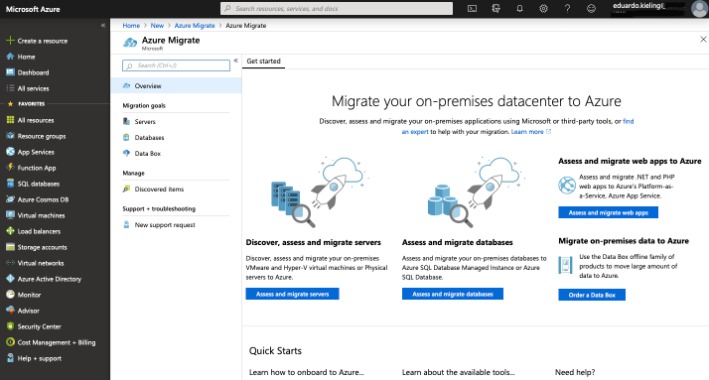Click the Assess and migrate web apps button

tap(608, 212)
